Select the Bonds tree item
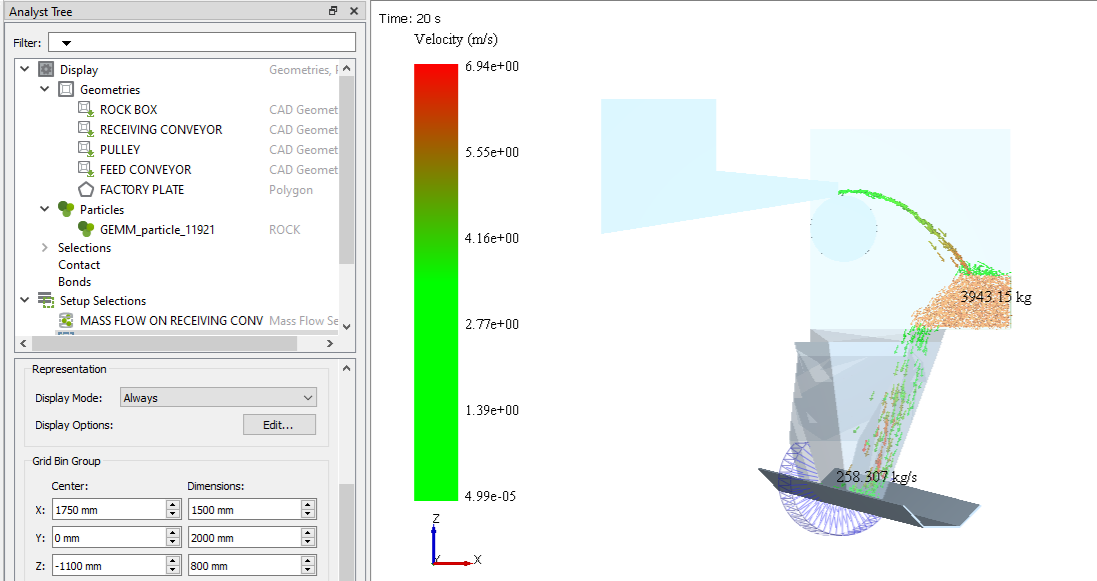1097x581 pixels. [74, 282]
